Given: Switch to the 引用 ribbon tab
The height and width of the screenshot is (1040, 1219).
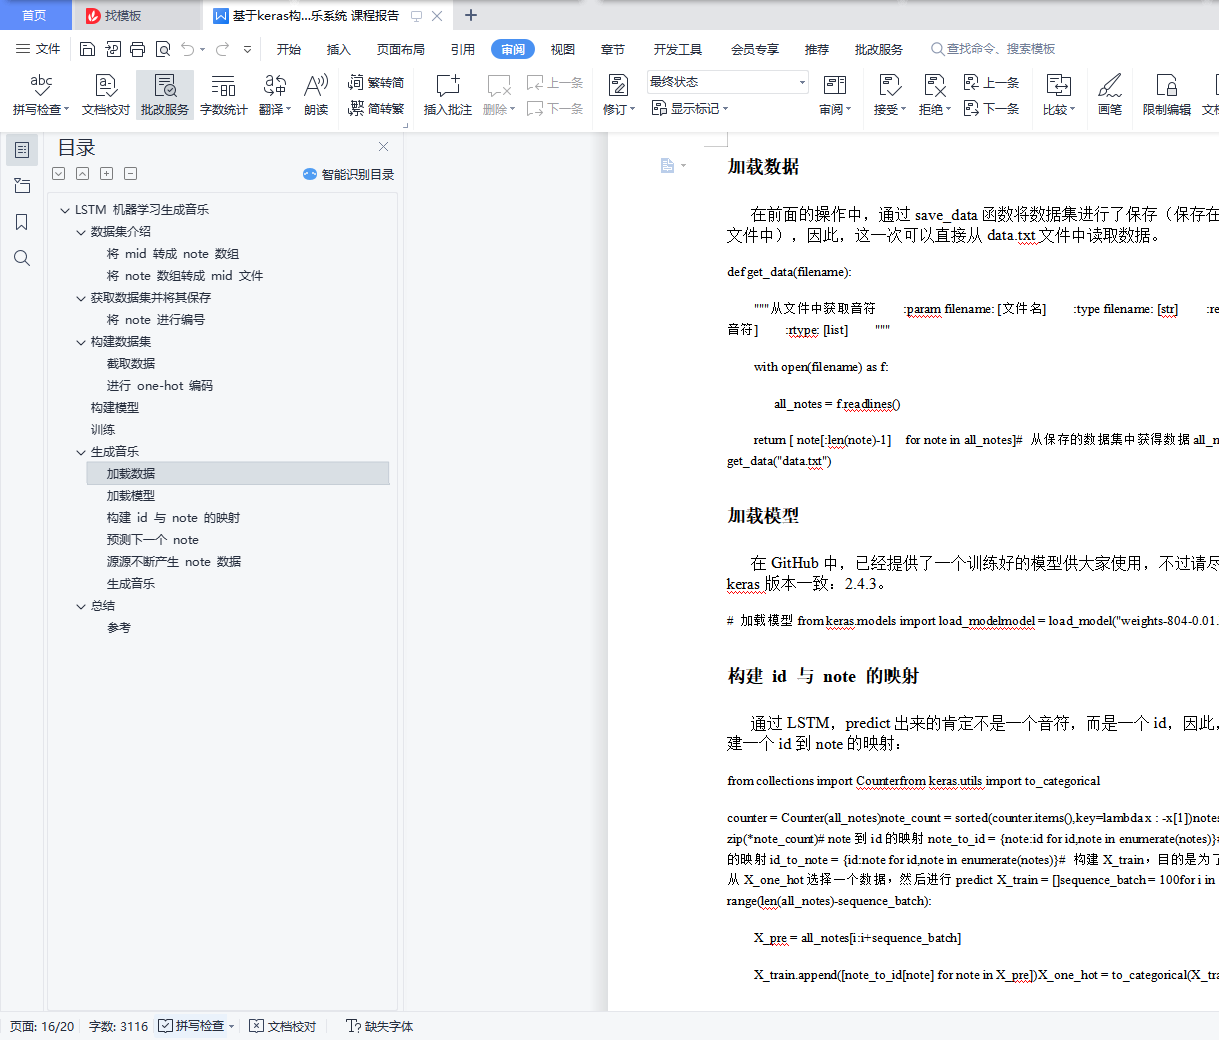Looking at the screenshot, I should tap(462, 49).
